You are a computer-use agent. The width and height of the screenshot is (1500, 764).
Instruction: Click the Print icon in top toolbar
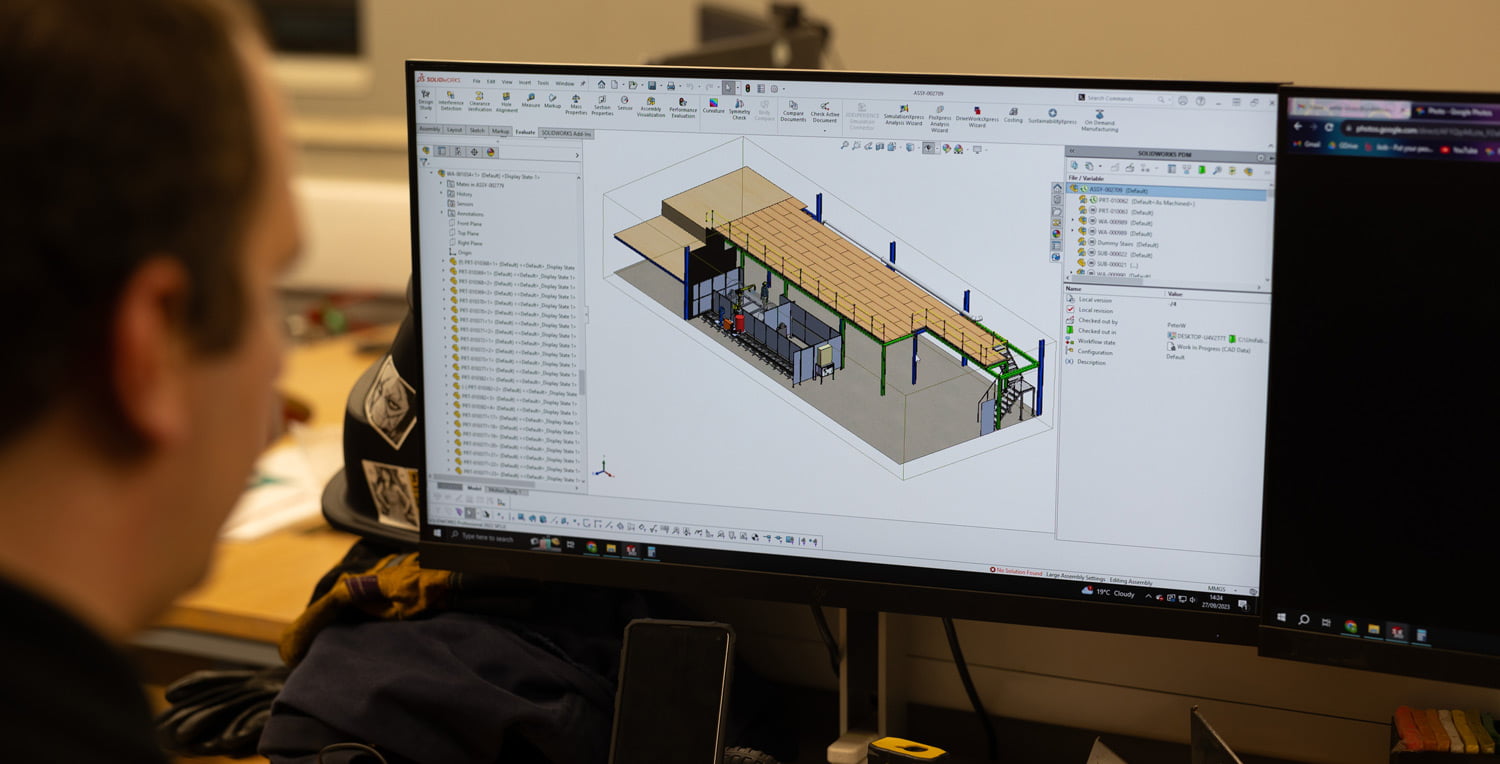pos(671,86)
